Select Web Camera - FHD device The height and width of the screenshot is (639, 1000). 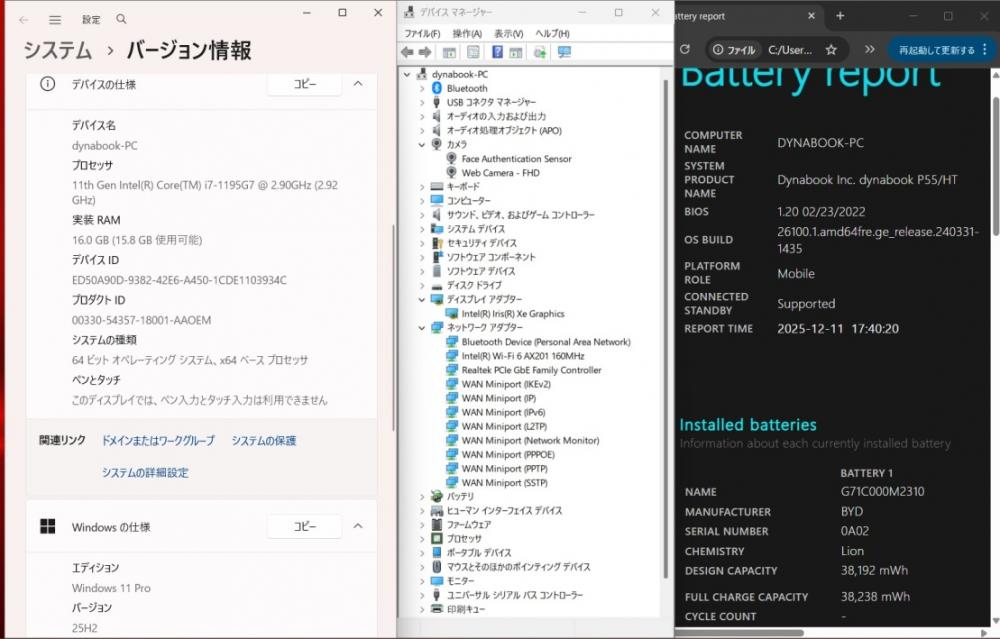pos(501,173)
